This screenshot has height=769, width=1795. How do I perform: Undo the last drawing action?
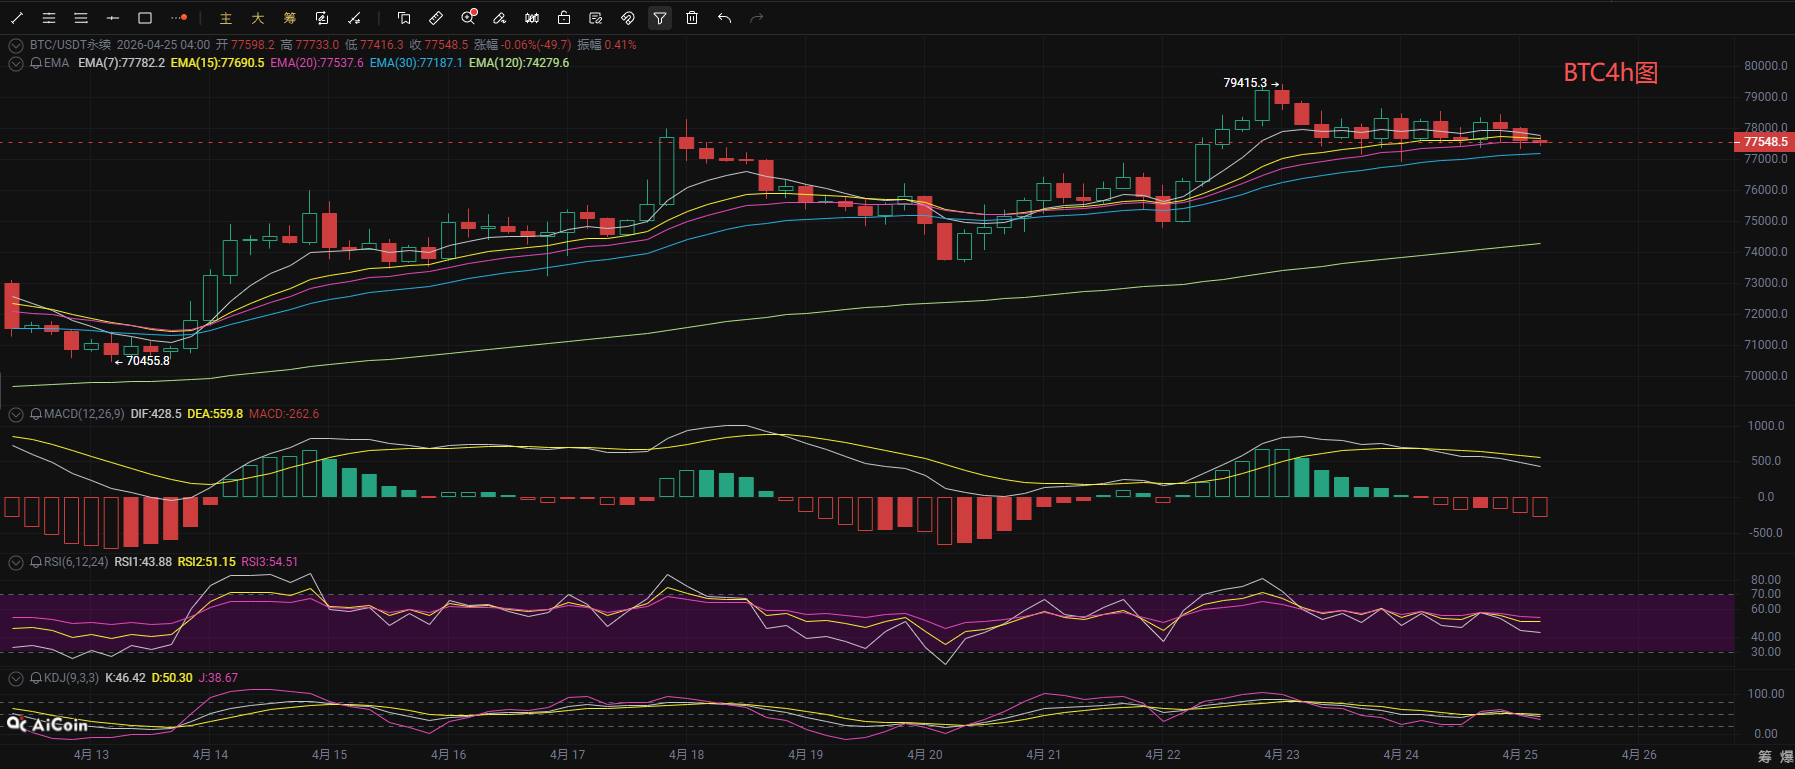click(724, 18)
